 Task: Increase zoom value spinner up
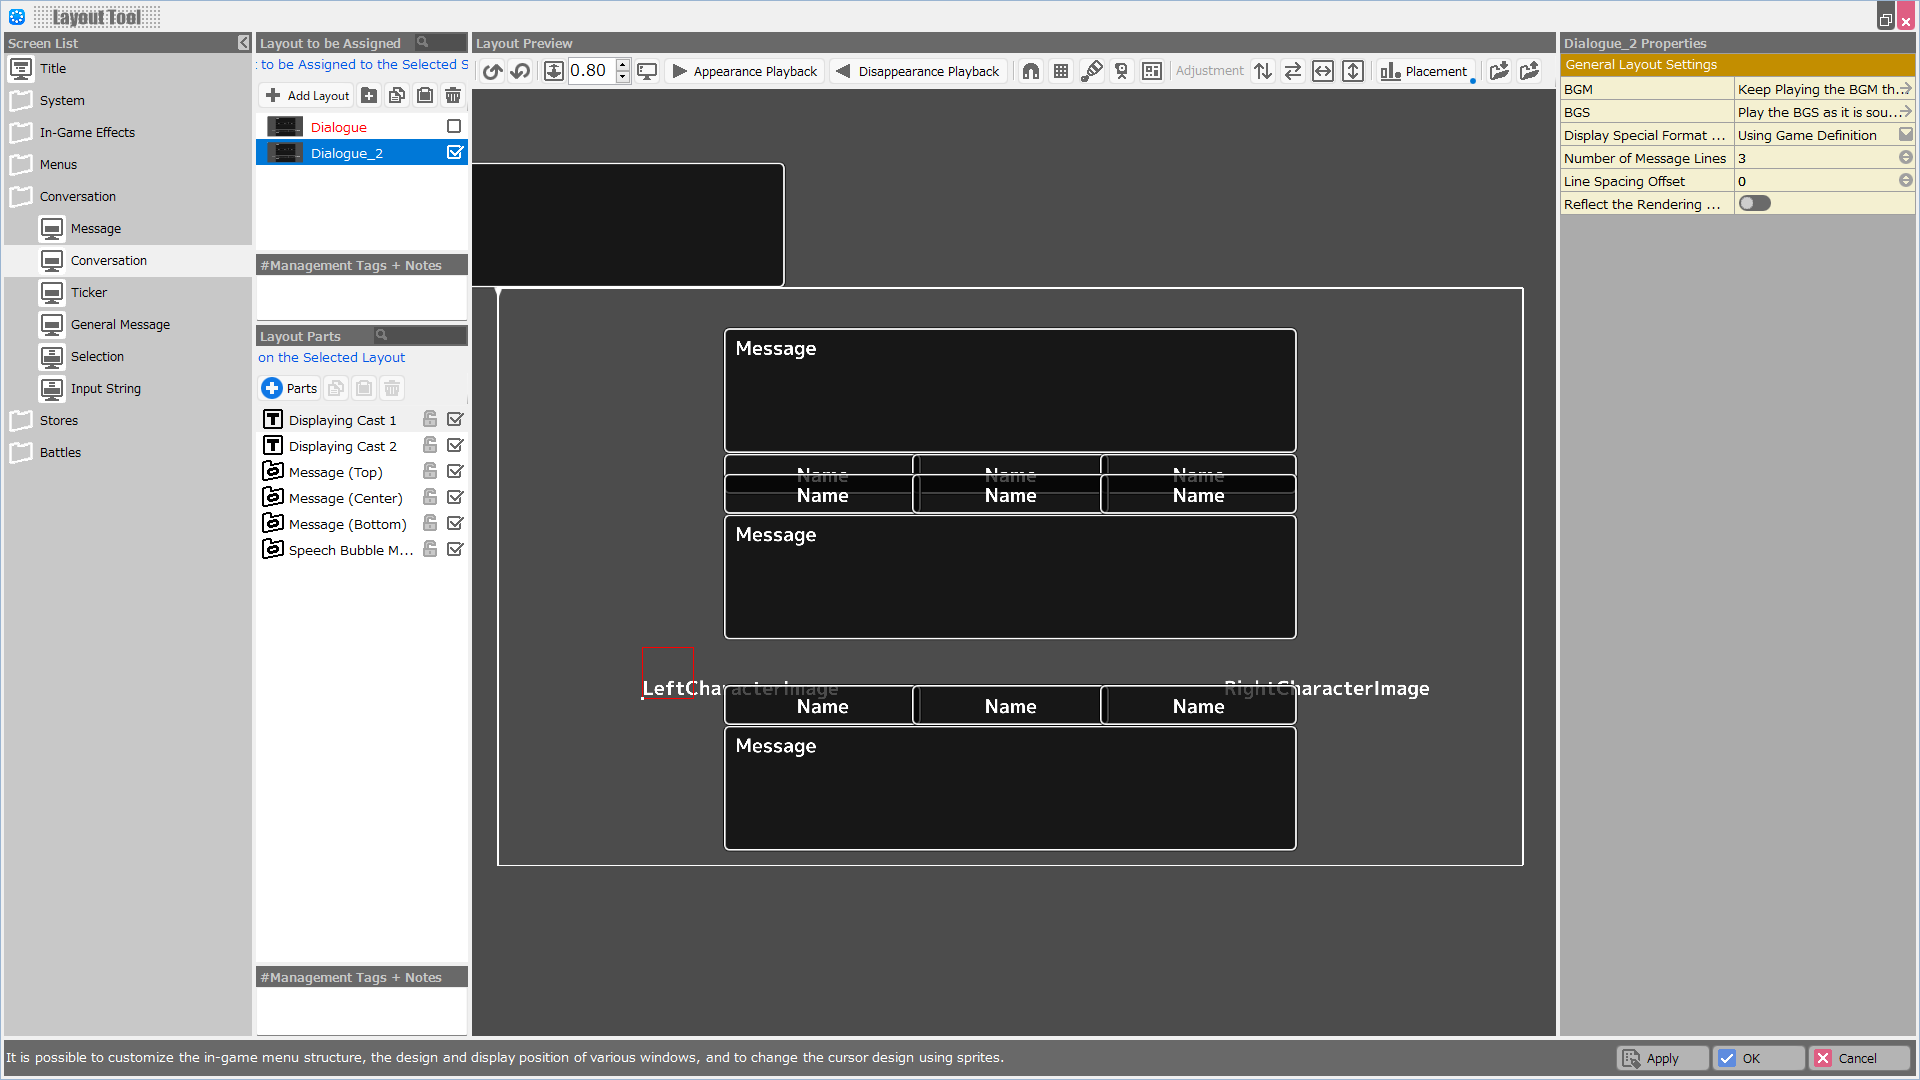point(622,65)
